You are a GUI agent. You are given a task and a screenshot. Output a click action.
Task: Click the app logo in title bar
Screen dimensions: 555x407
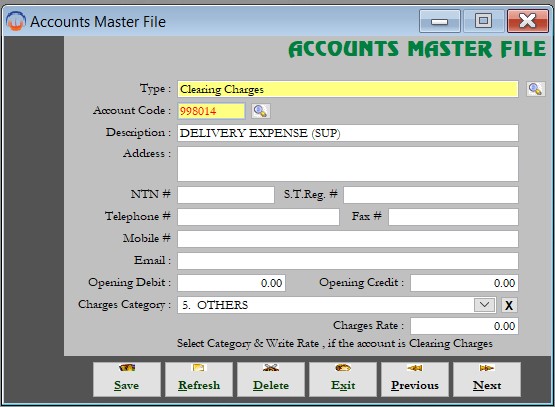[x=16, y=21]
